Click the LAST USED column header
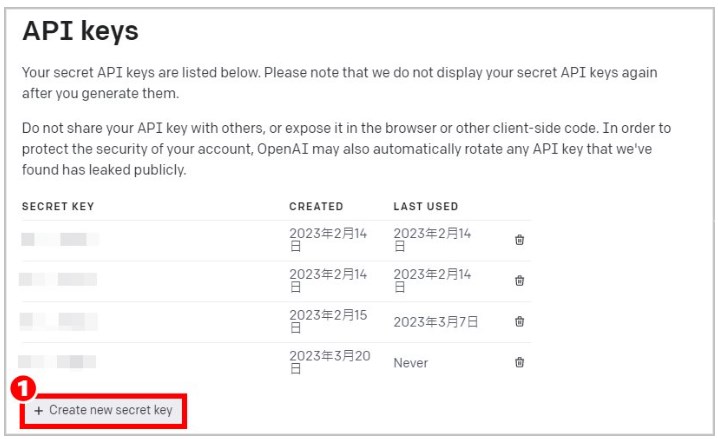Image resolution: width=718 pixels, height=439 pixels. tap(425, 207)
